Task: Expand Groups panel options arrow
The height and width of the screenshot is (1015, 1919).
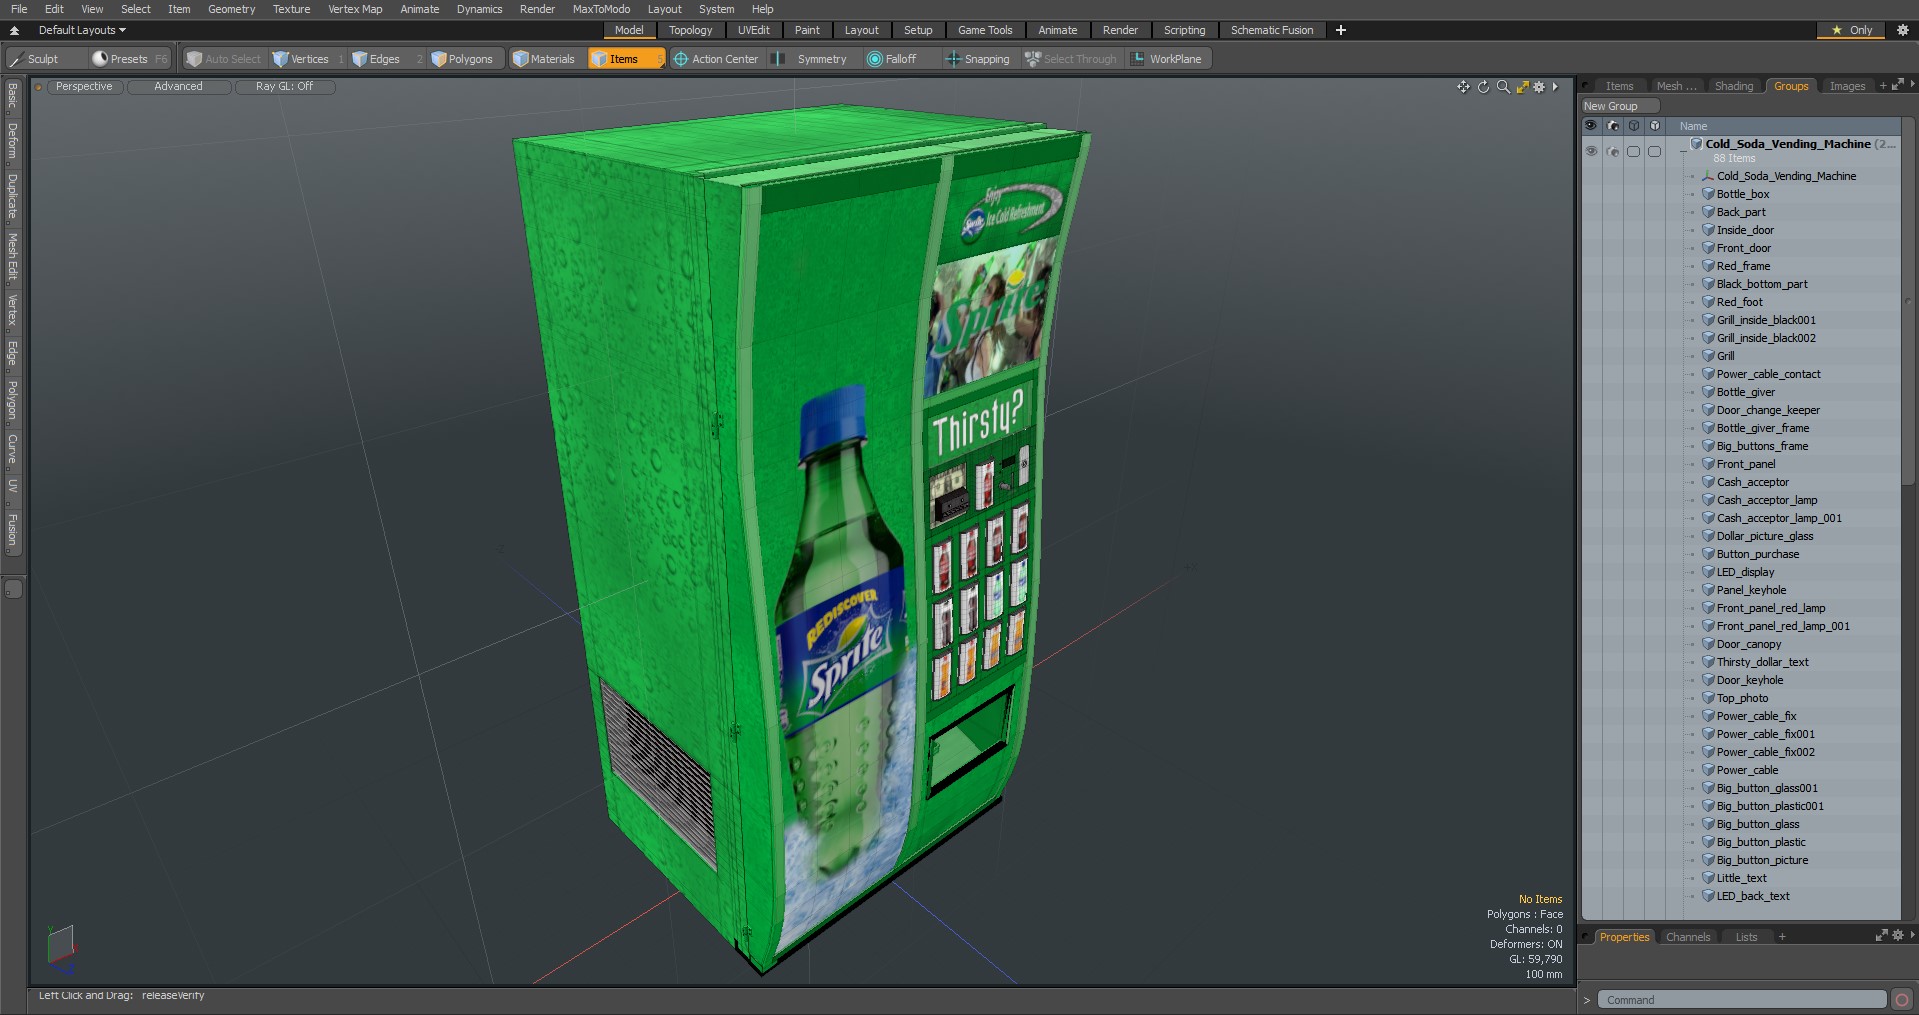Action: click(1911, 85)
